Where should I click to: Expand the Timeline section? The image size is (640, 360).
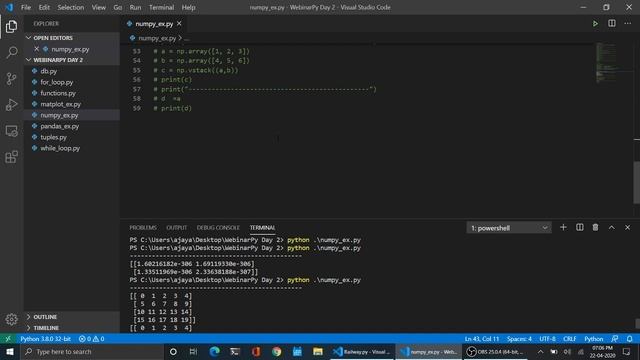[x=71, y=328]
